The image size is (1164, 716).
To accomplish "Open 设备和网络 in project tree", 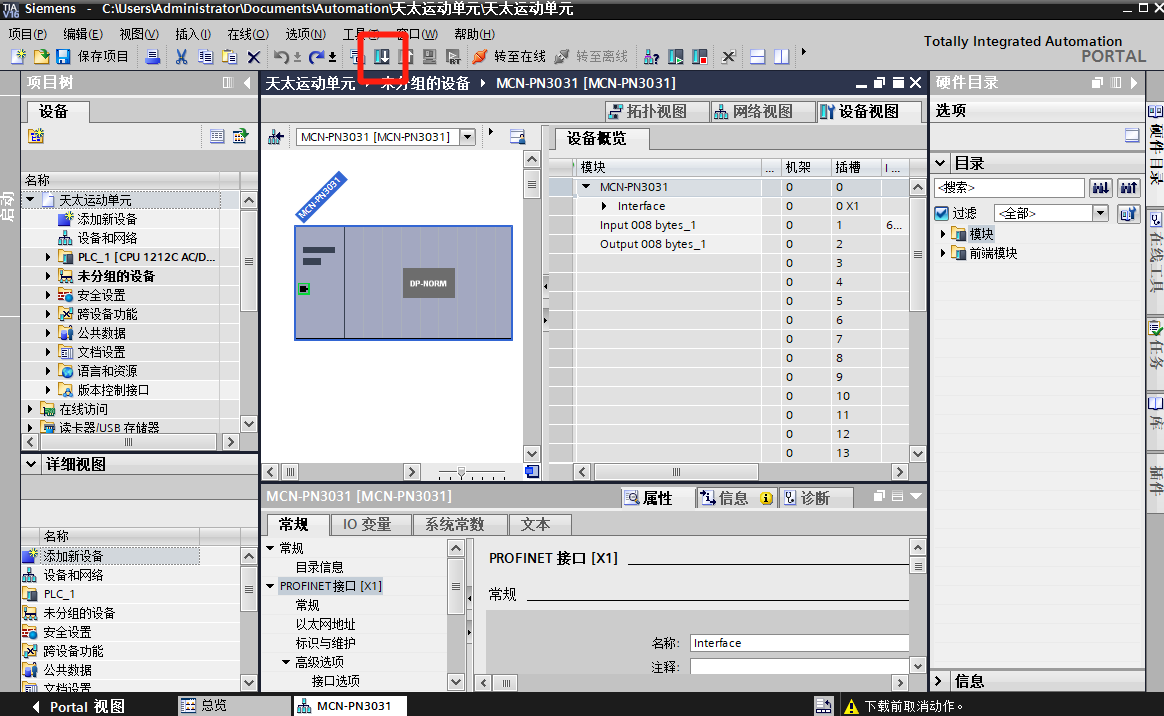I will coord(107,238).
